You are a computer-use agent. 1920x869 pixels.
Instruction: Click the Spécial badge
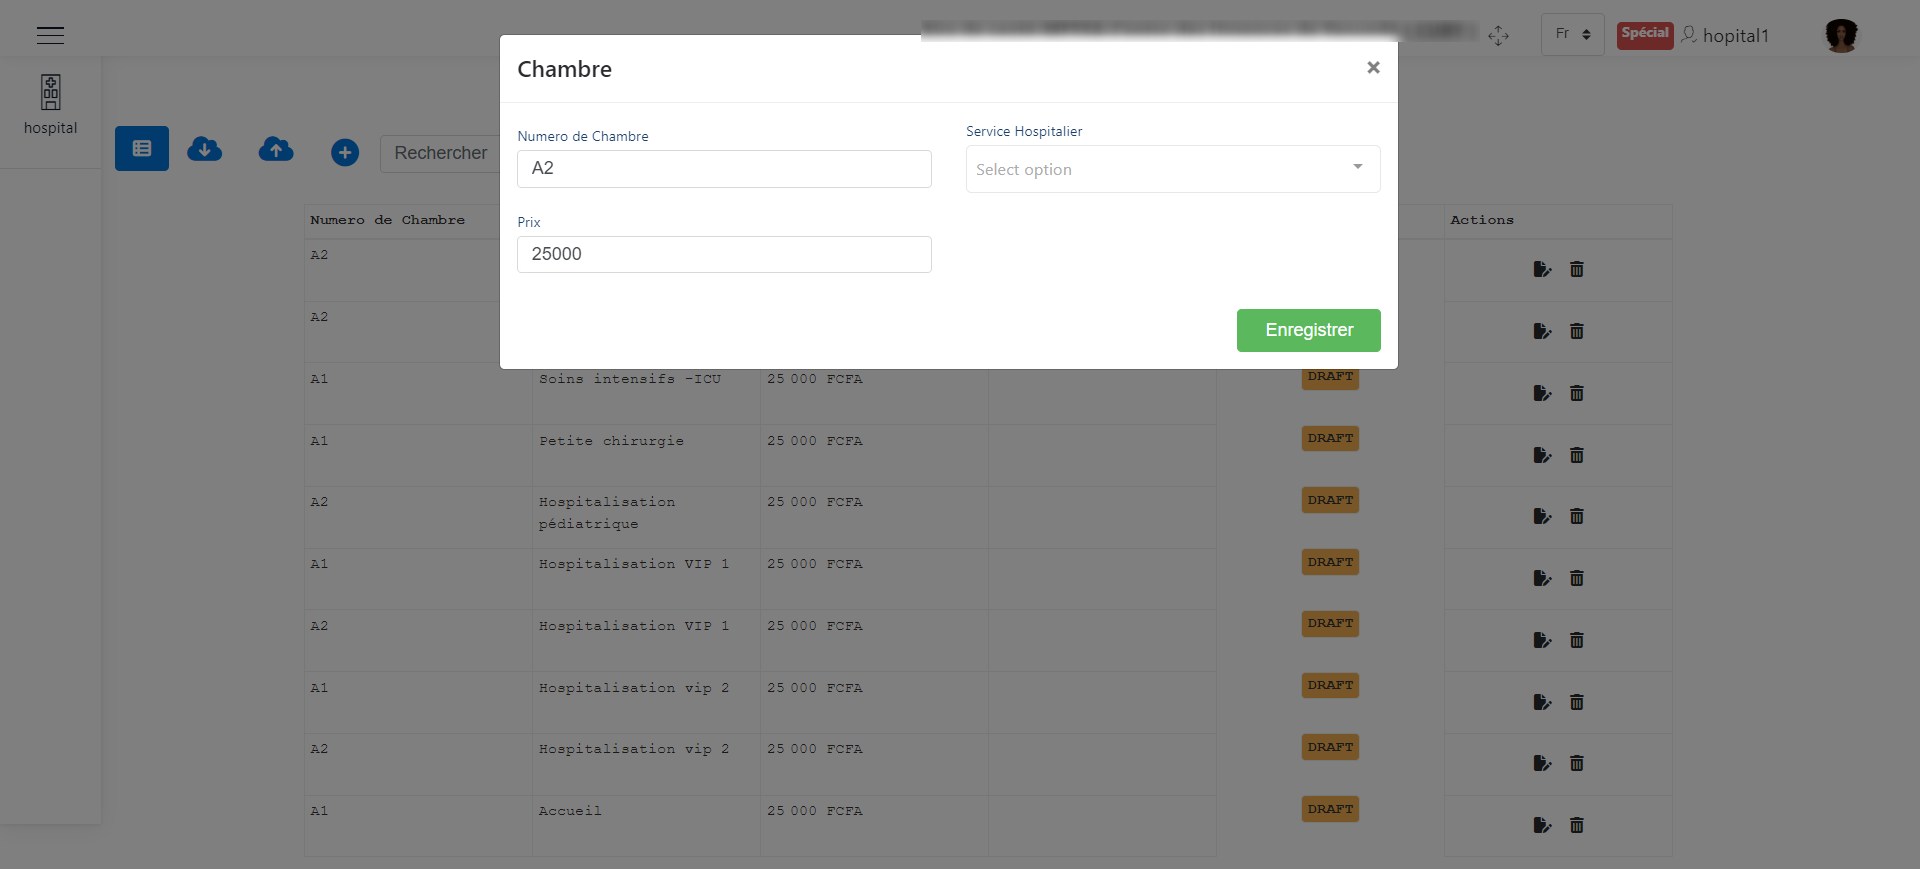click(x=1645, y=35)
